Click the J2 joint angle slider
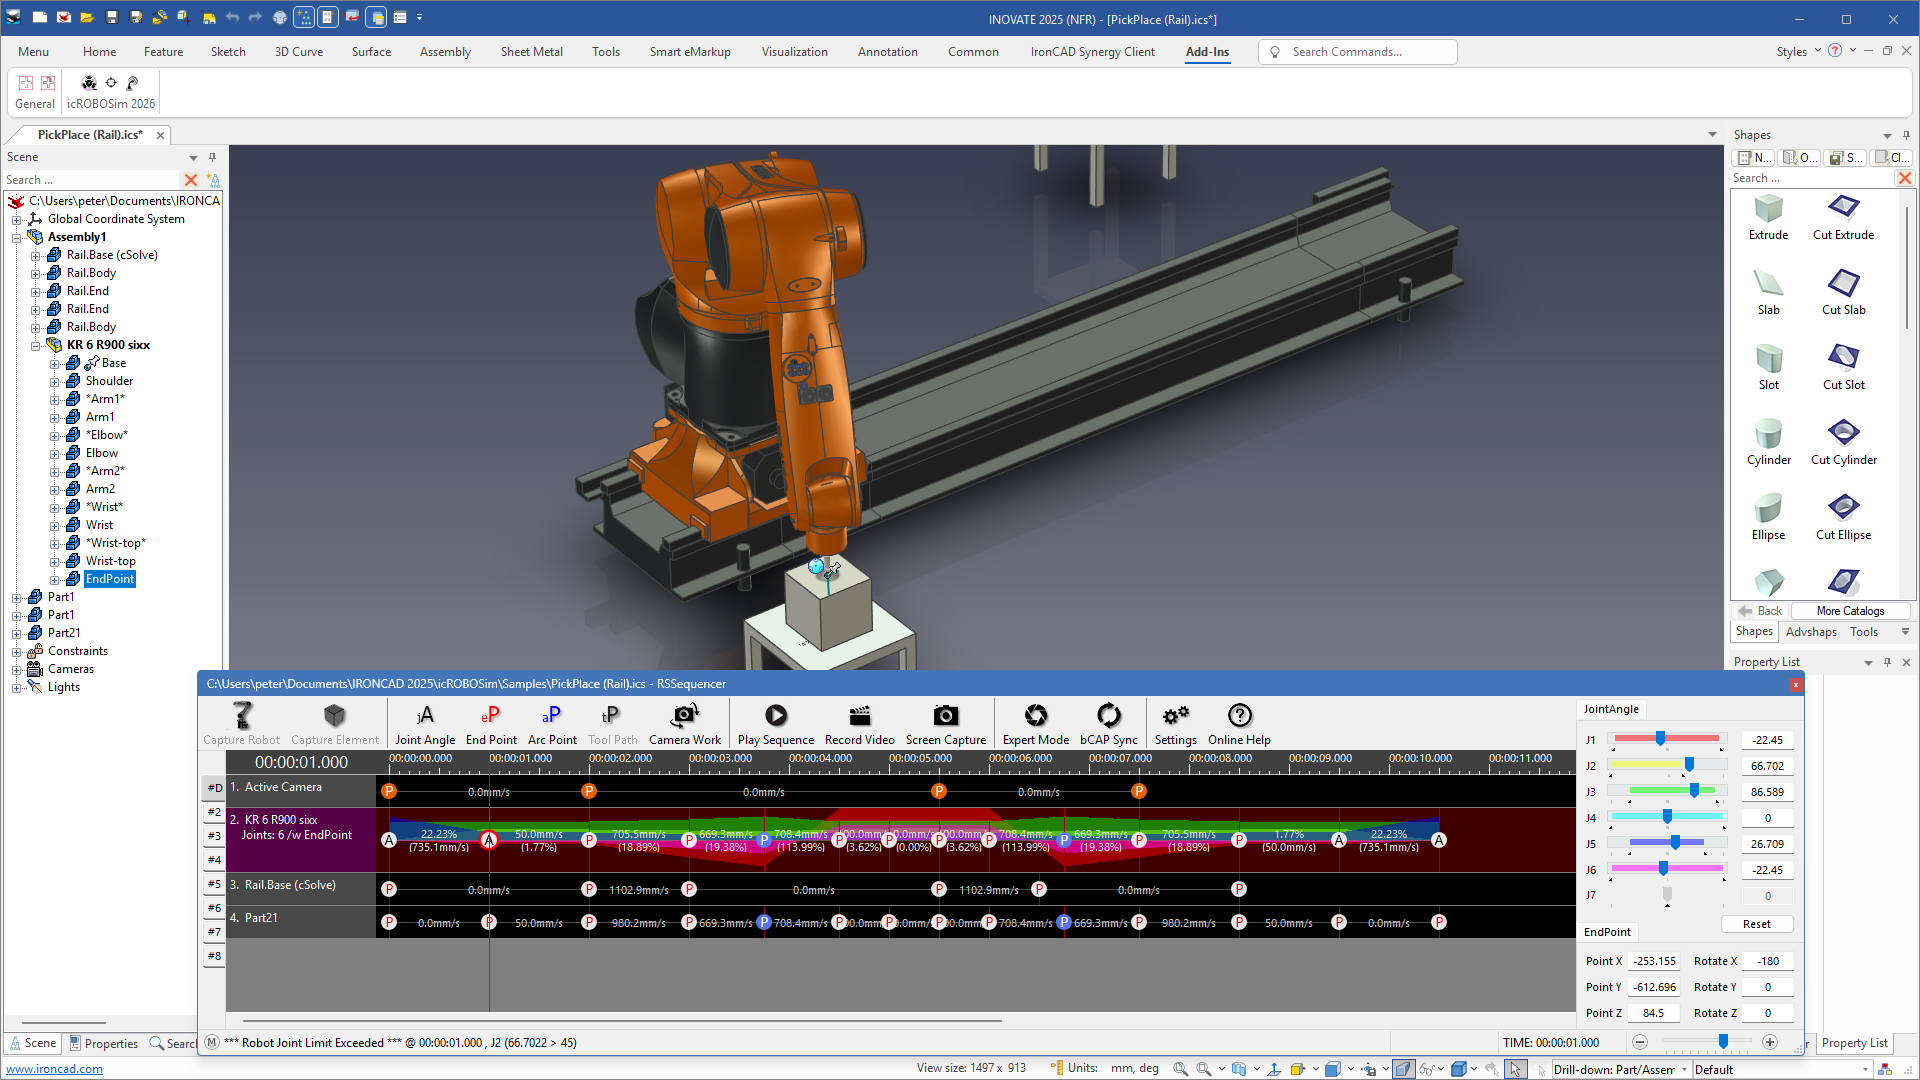1920x1080 pixels. tap(1667, 766)
